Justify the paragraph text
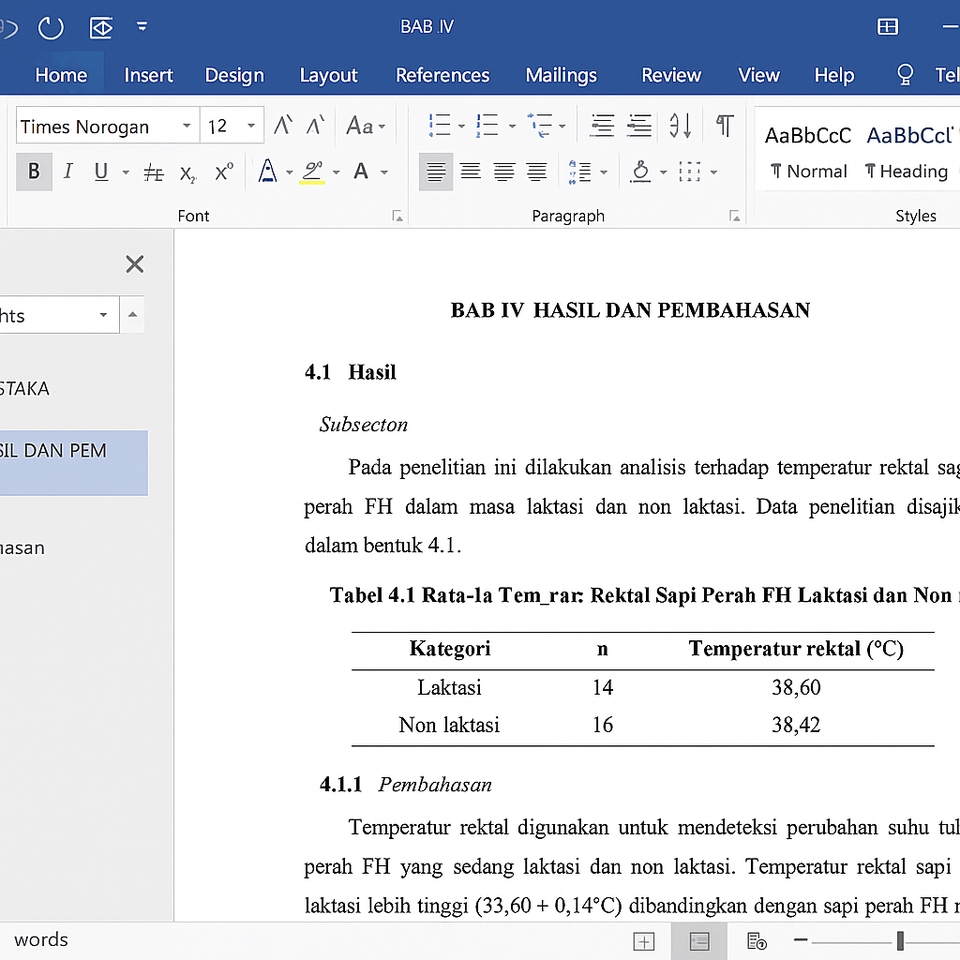This screenshot has height=960, width=960. pyautogui.click(x=537, y=171)
